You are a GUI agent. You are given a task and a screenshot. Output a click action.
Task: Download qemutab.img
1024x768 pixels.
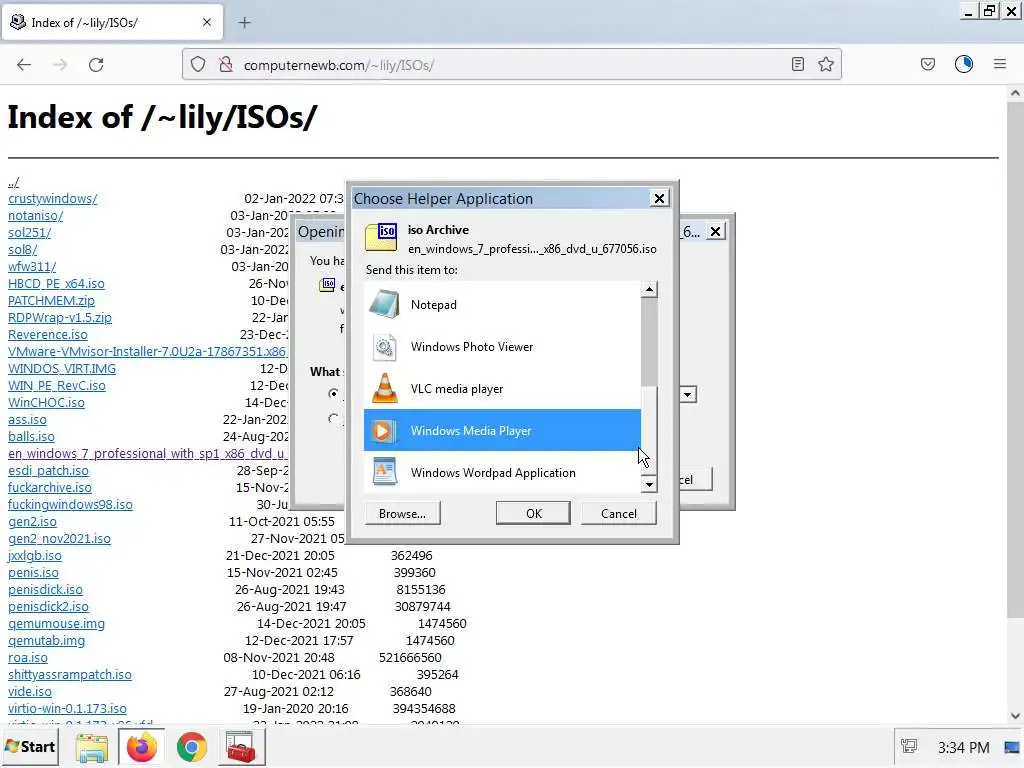46,640
